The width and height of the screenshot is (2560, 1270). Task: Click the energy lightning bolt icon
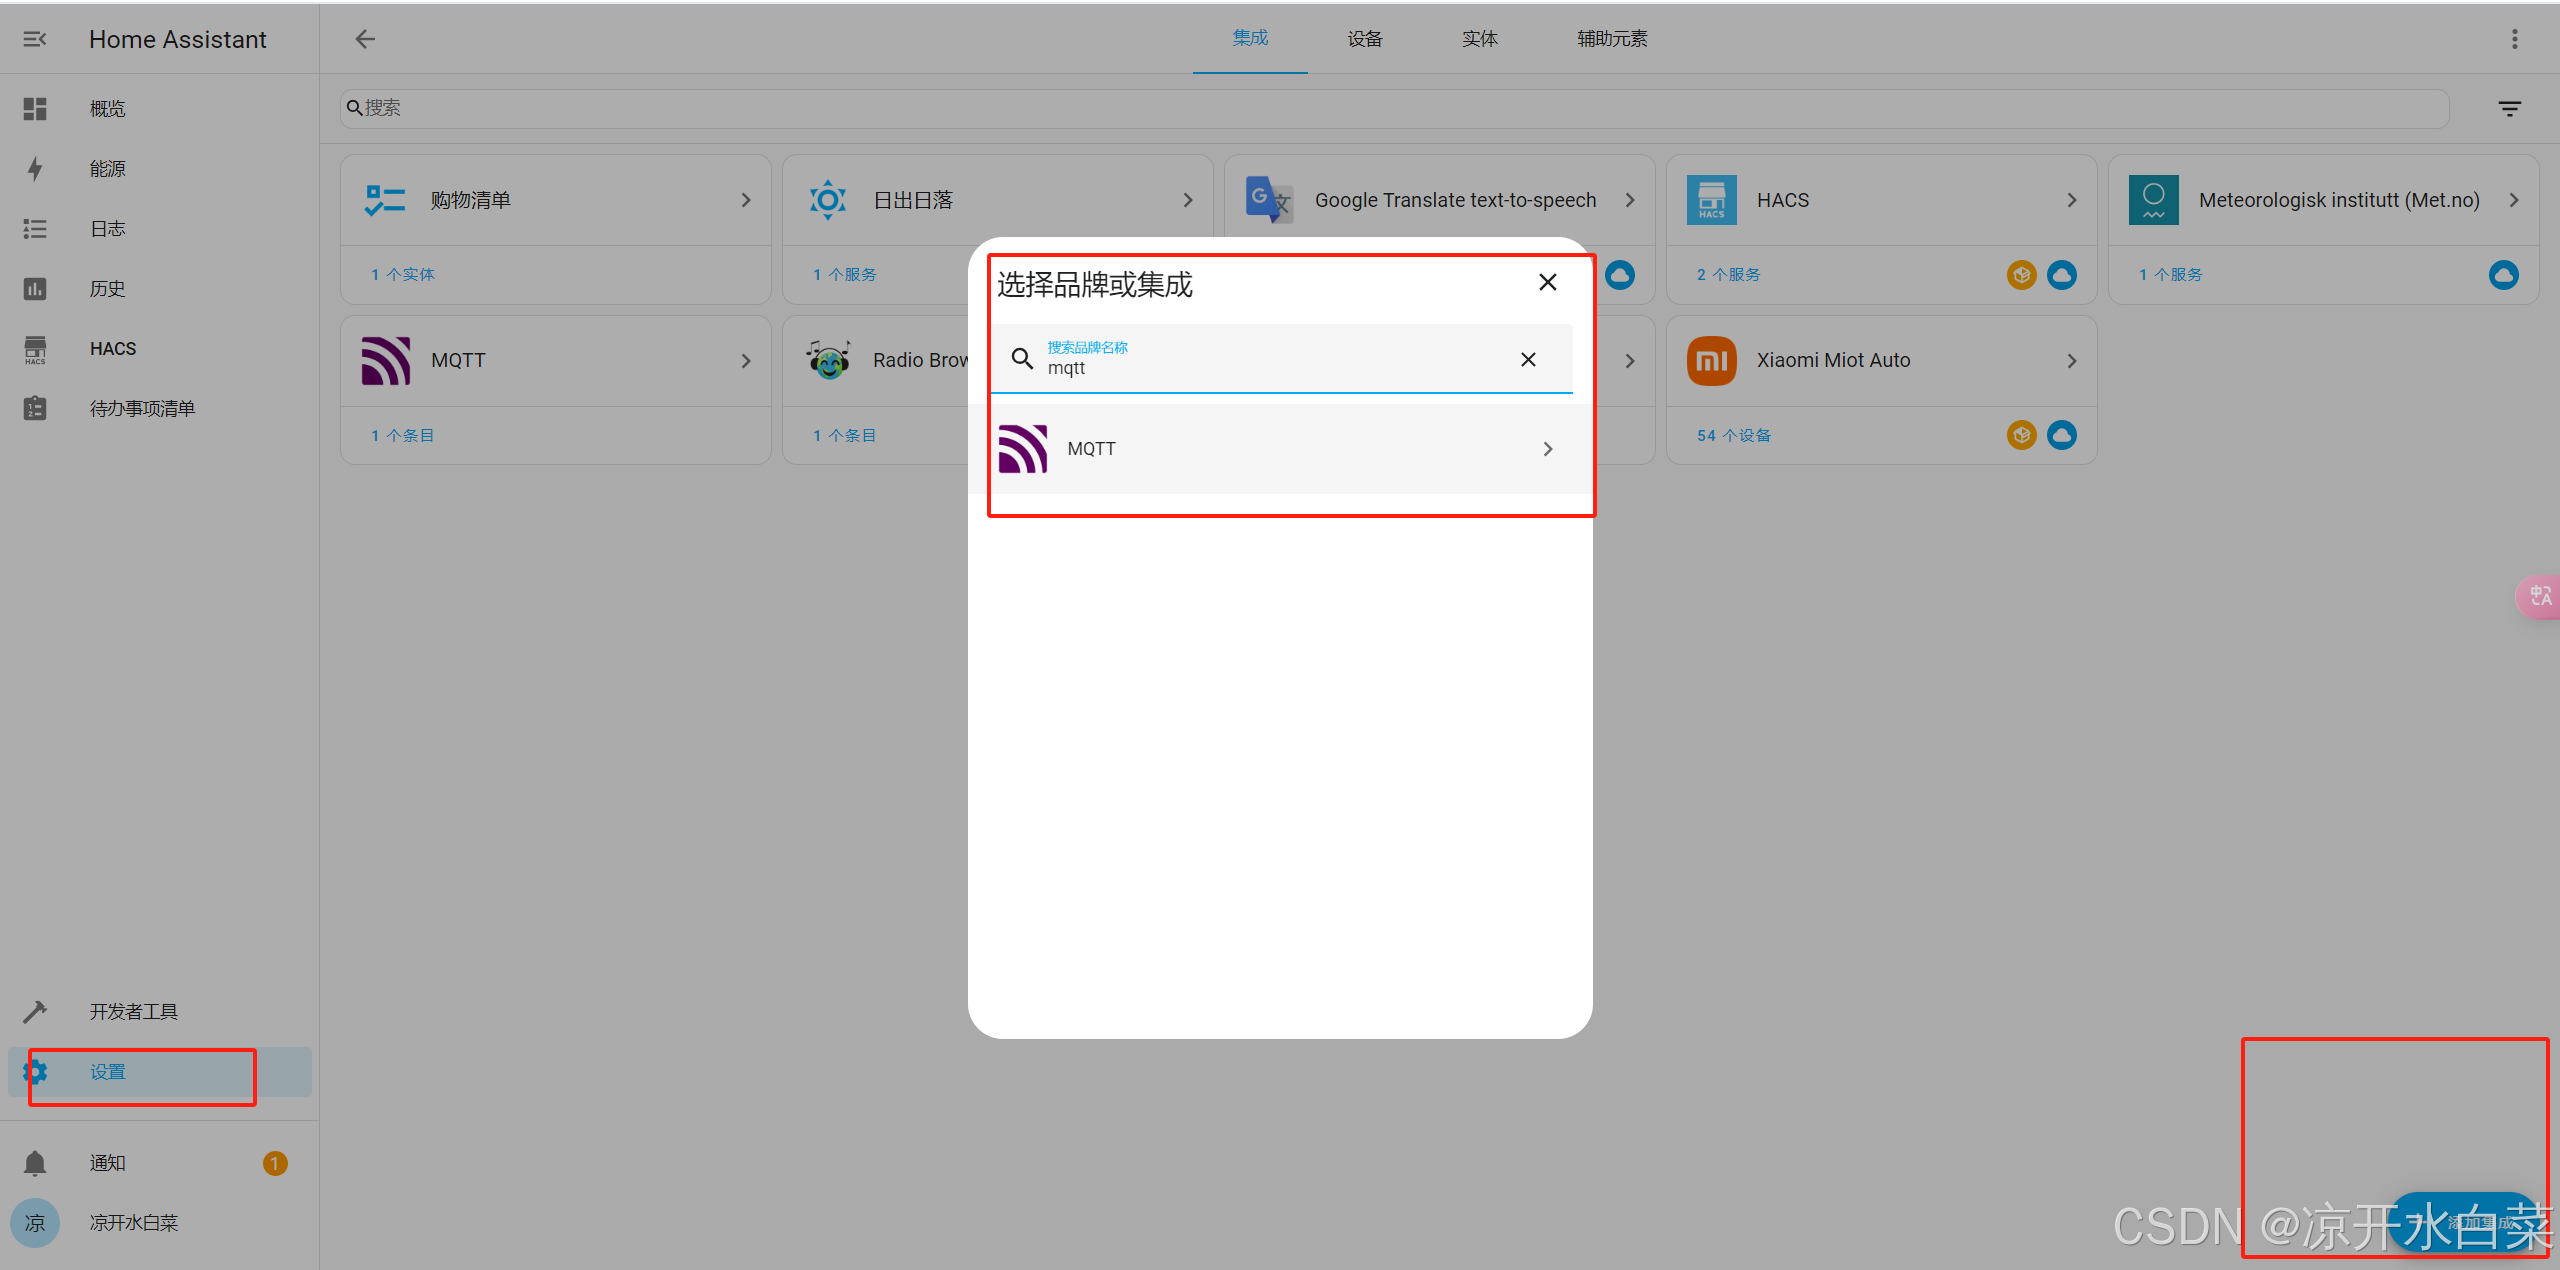point(35,168)
